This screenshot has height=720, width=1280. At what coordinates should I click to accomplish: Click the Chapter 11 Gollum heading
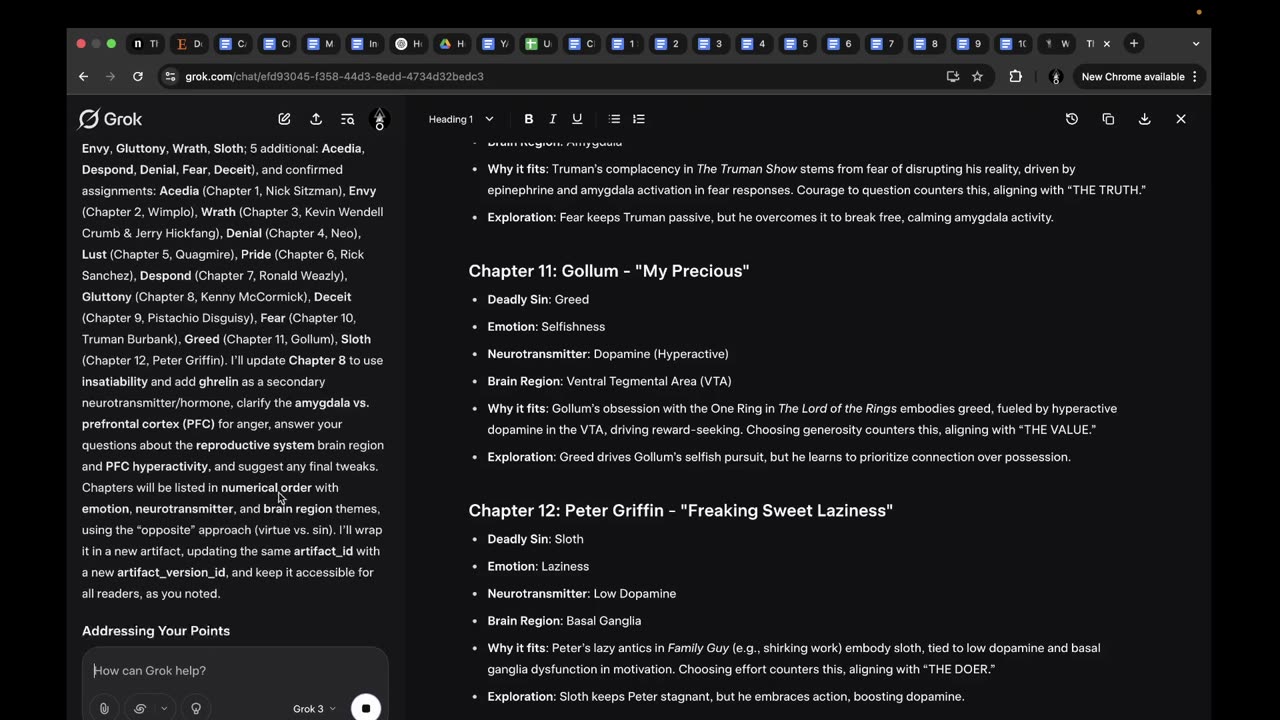click(609, 271)
